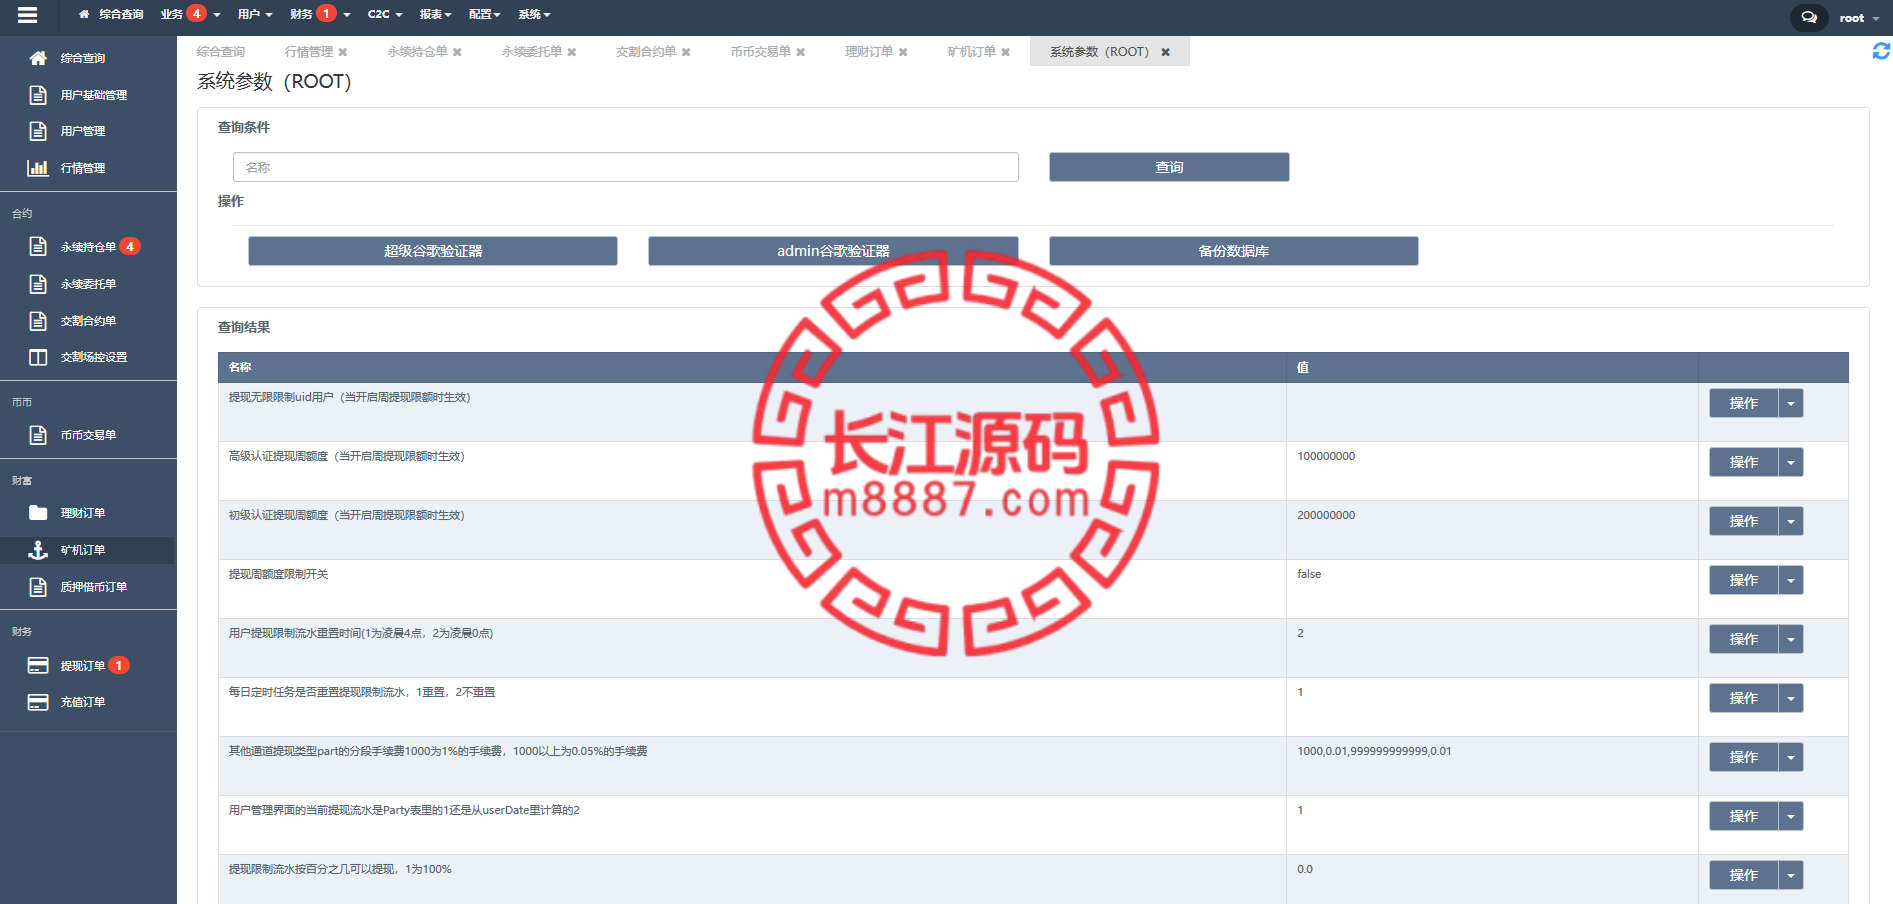Image resolution: width=1893 pixels, height=904 pixels.
Task: Click the 查询 search button
Action: point(1169,167)
